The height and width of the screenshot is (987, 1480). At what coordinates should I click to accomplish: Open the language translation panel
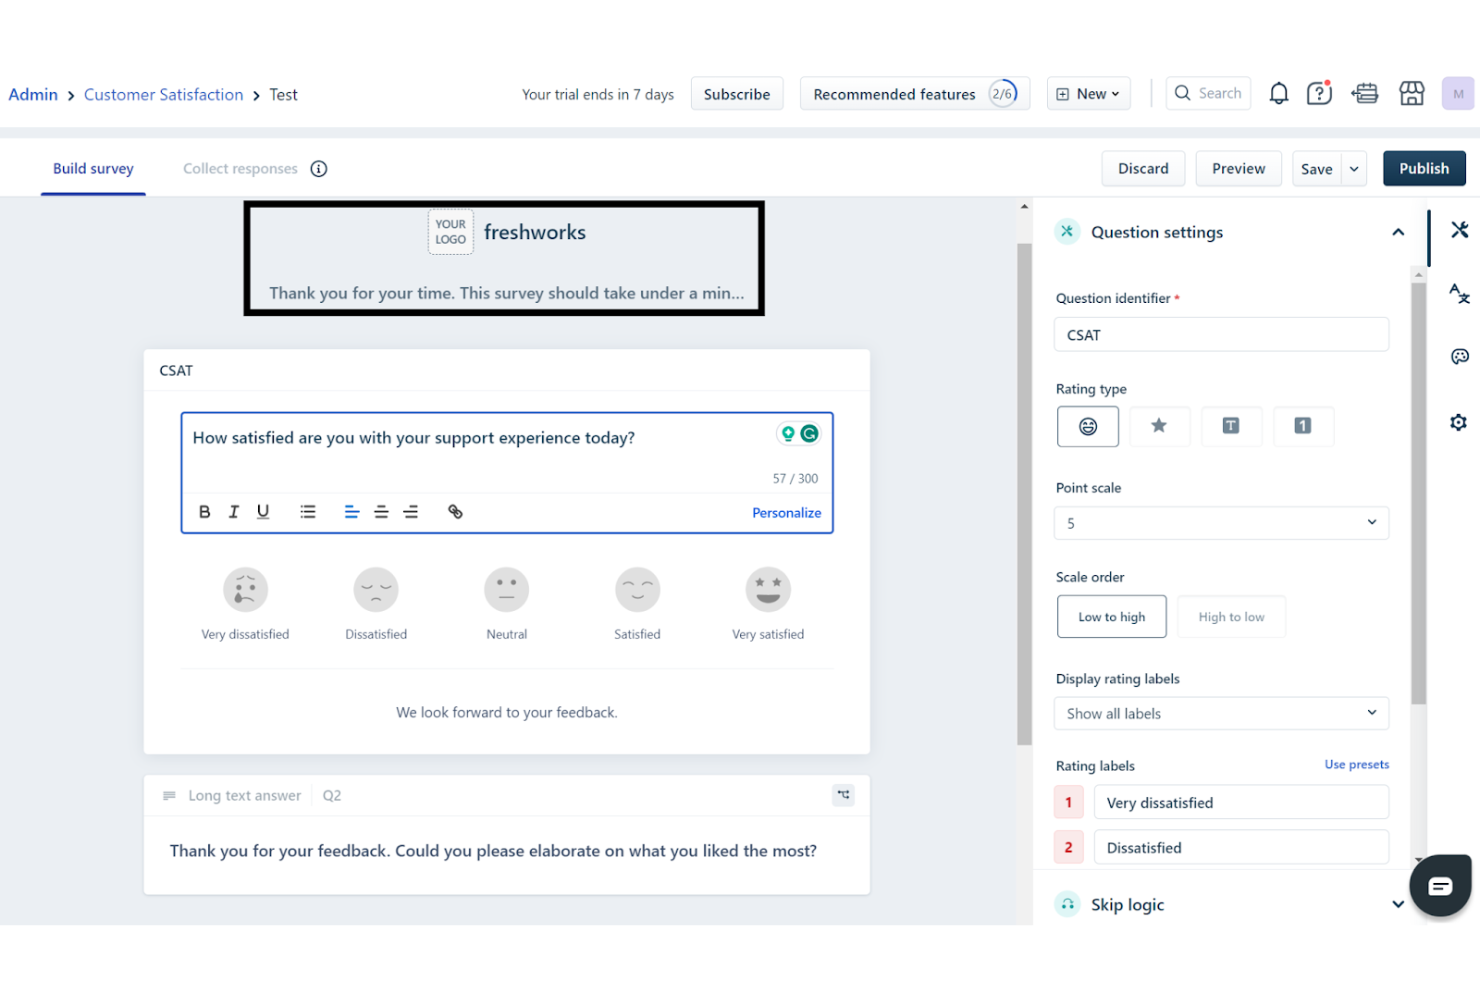tap(1459, 293)
